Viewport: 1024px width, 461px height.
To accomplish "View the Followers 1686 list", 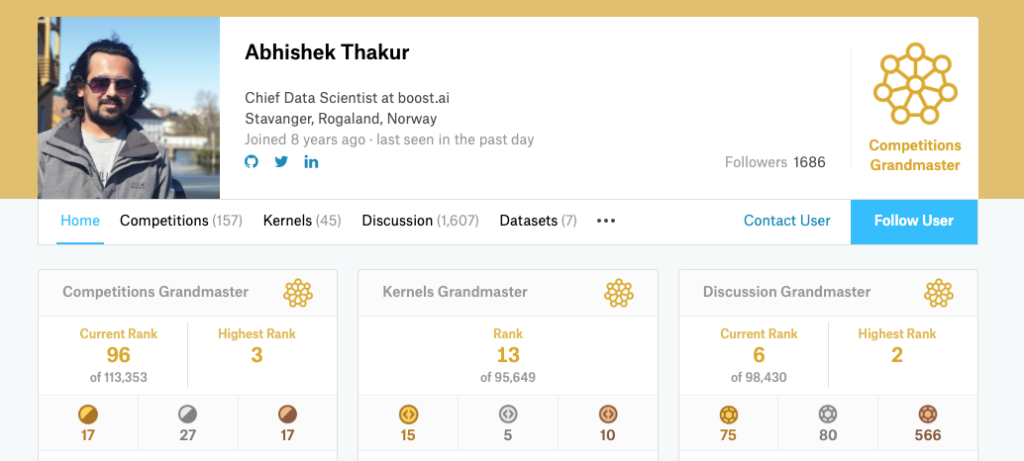I will (x=775, y=162).
